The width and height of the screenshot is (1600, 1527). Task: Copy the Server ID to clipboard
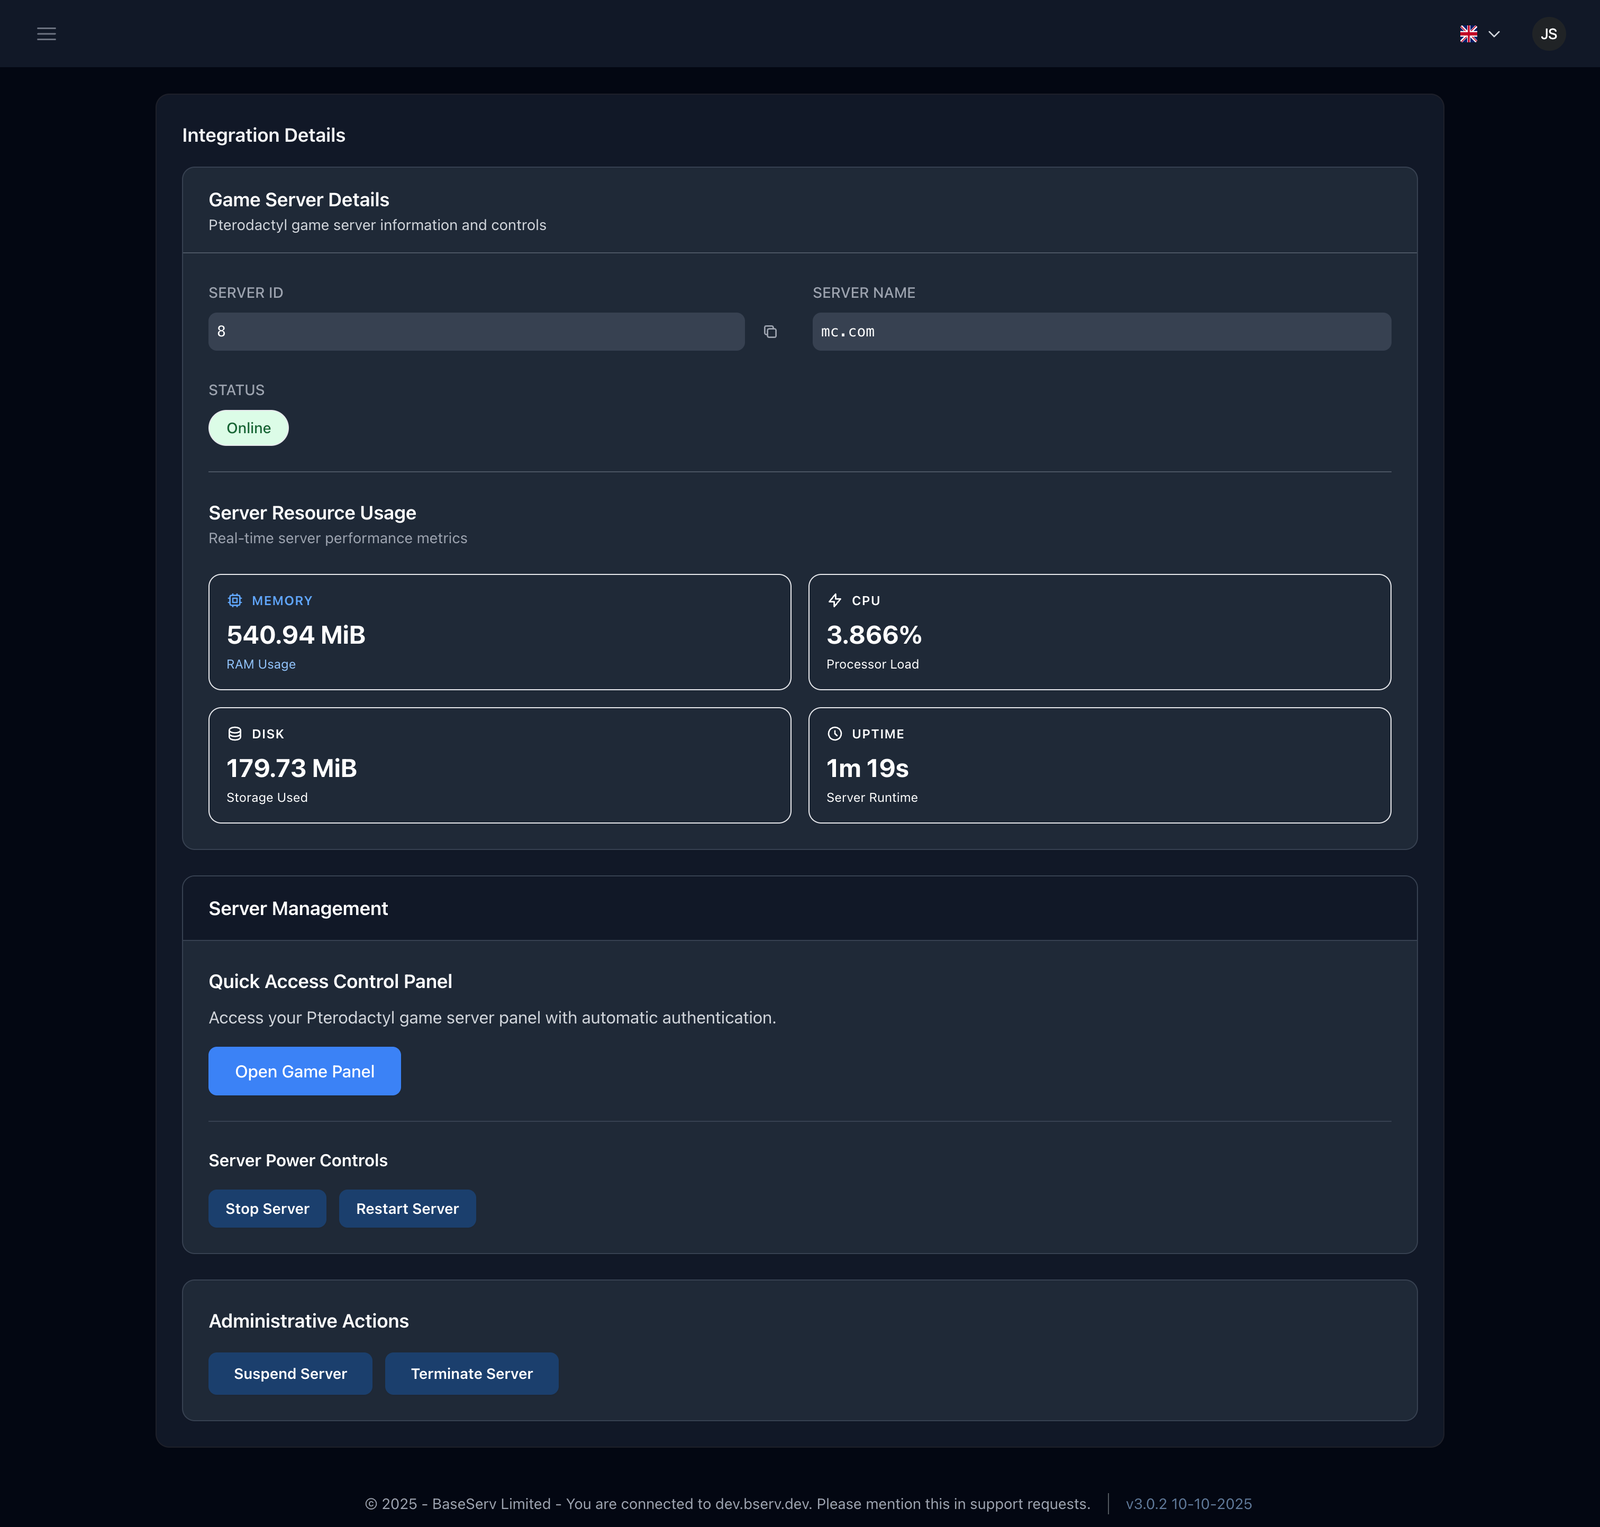(x=770, y=332)
